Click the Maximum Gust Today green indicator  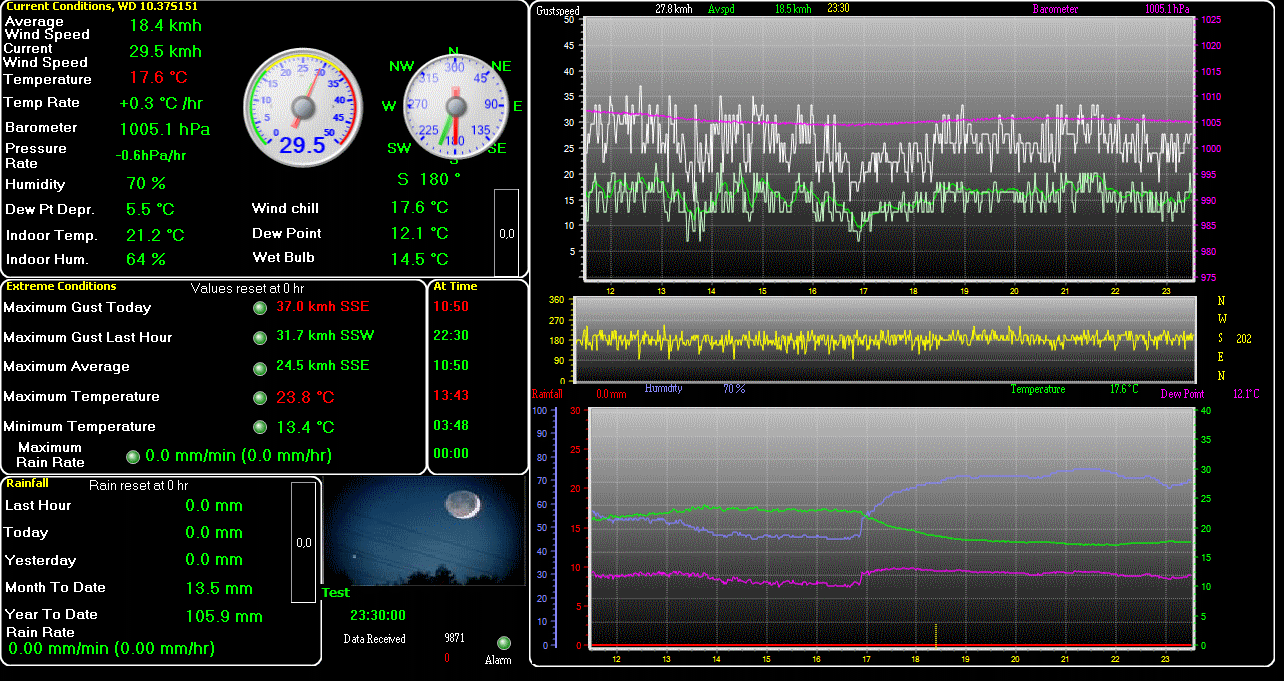[x=260, y=308]
